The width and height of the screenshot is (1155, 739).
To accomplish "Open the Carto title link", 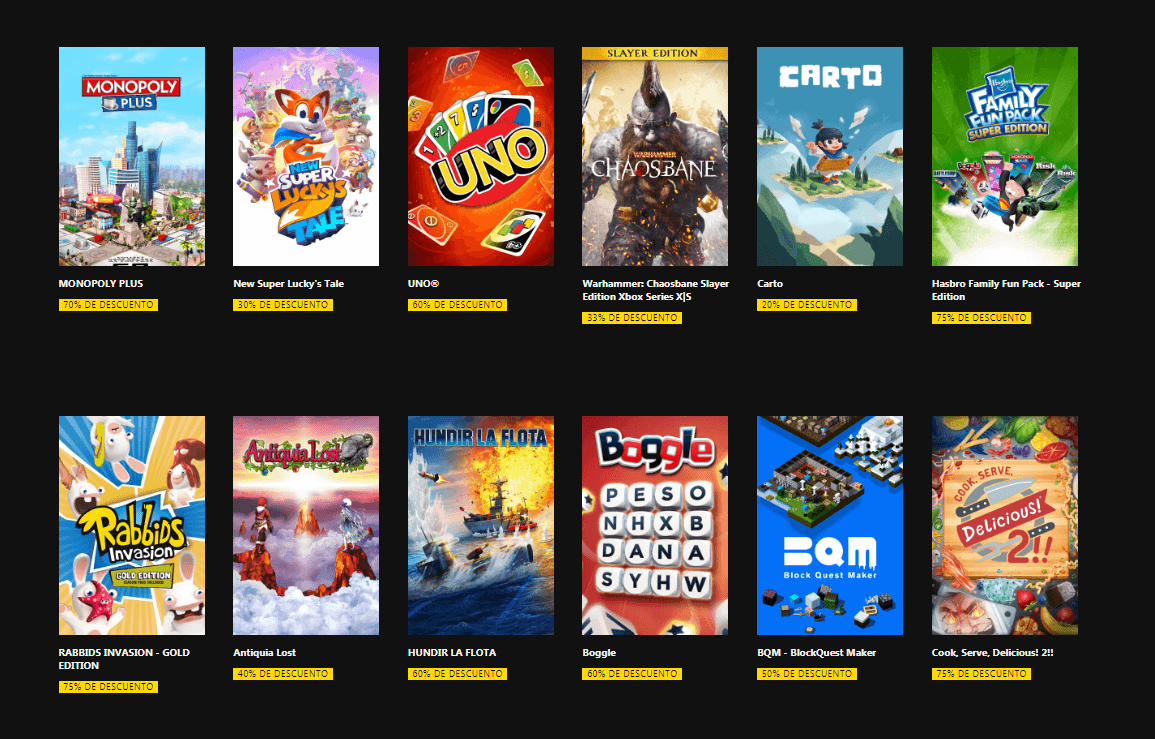I will pyautogui.click(x=770, y=284).
